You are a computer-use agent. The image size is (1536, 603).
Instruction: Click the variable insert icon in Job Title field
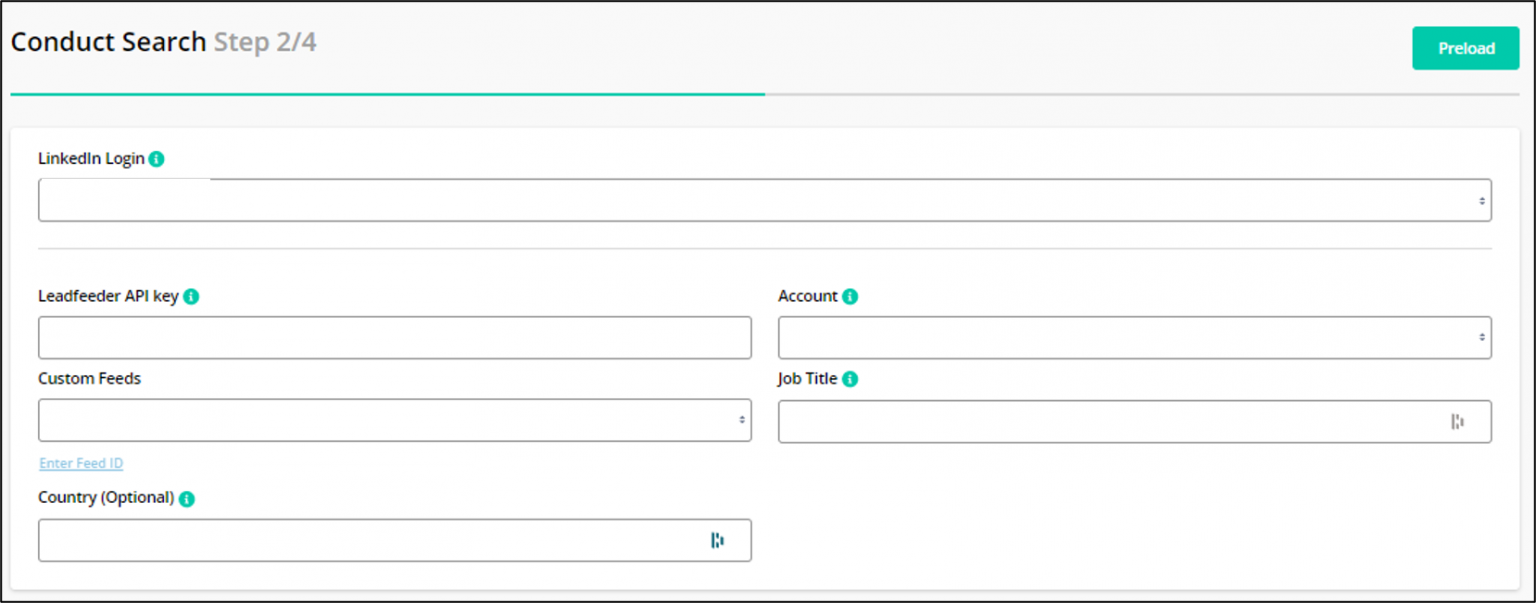tap(1459, 421)
